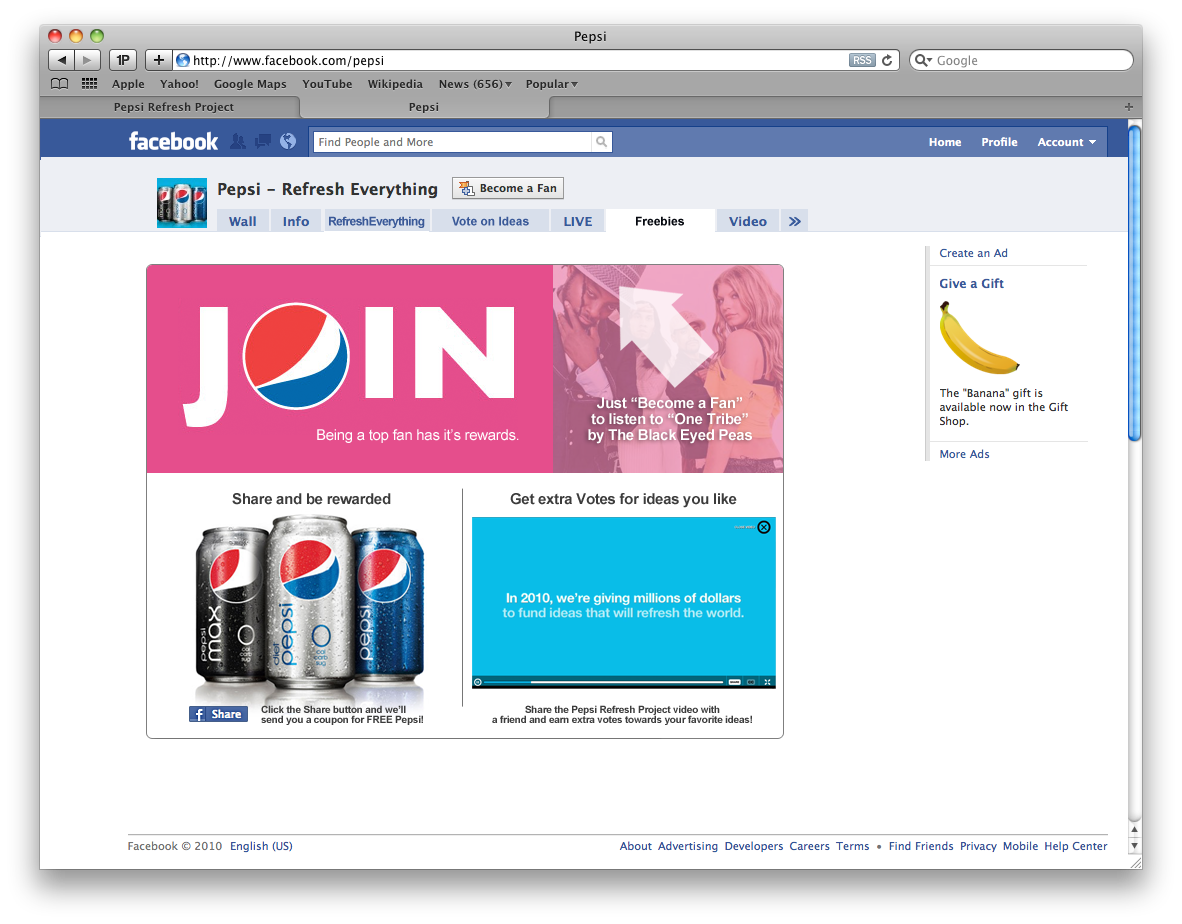Reload the page with the refresh icon
The height and width of the screenshot is (924, 1182).
pos(887,60)
